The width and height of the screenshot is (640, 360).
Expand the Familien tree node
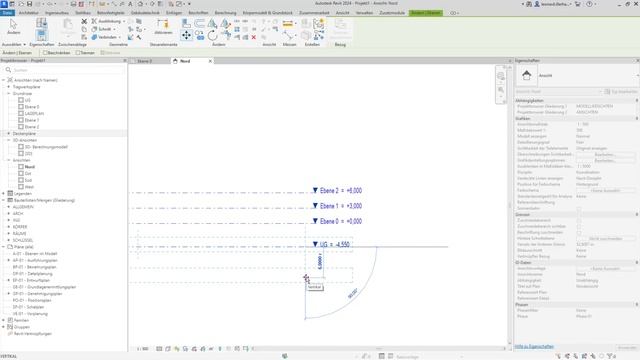coord(4,320)
